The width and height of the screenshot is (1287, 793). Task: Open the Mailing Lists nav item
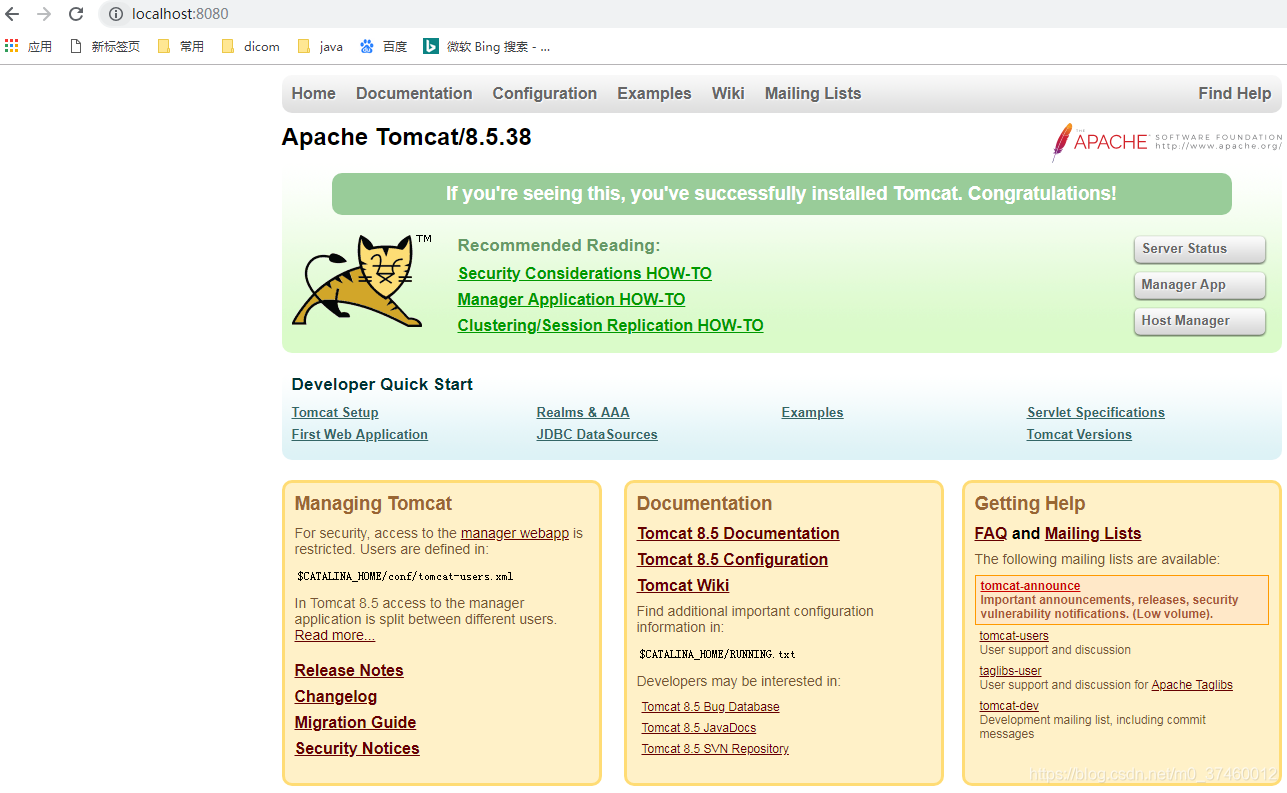(812, 93)
